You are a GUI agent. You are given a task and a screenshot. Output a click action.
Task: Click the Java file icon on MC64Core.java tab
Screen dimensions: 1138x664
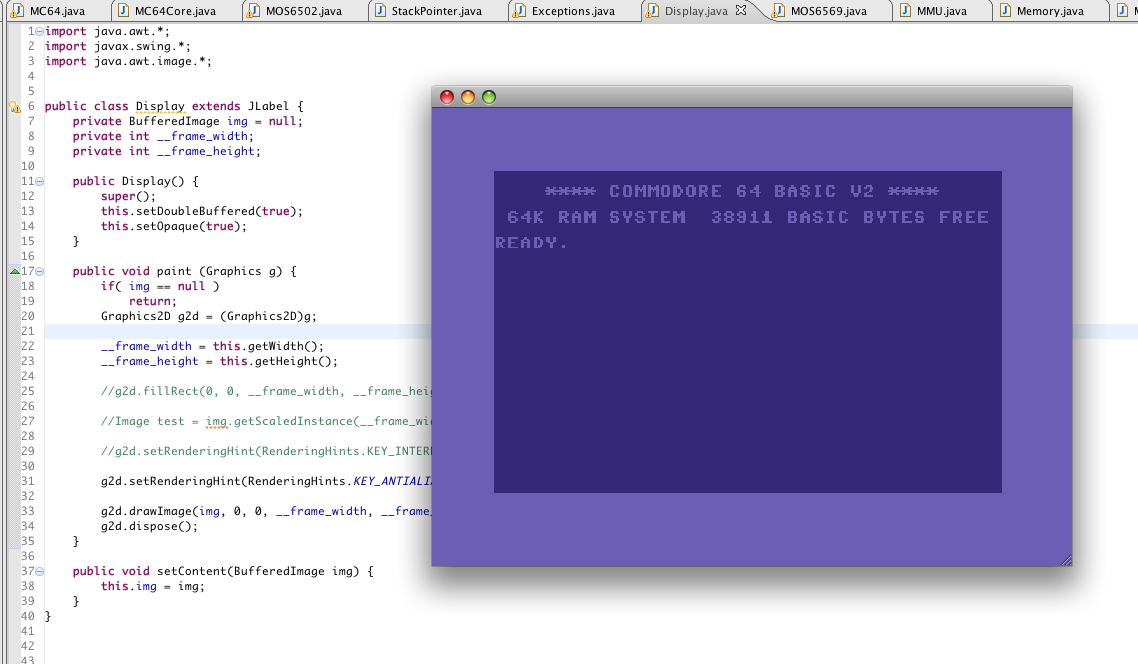coord(123,10)
